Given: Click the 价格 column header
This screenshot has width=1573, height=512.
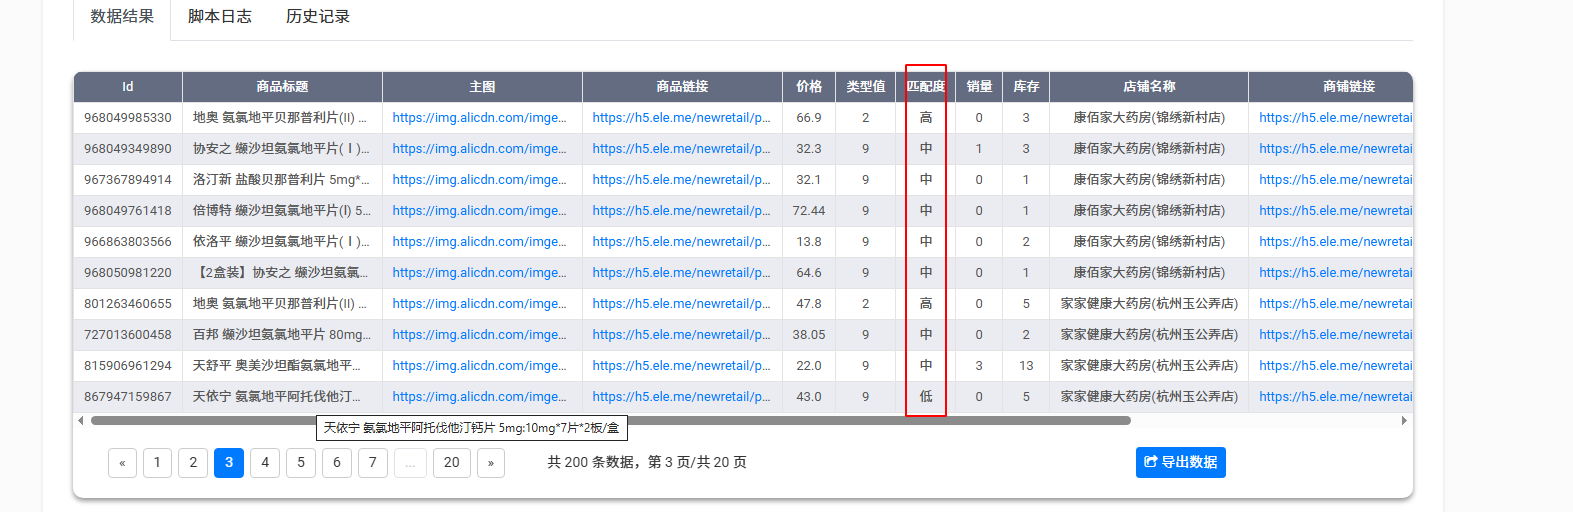Looking at the screenshot, I should point(809,87).
